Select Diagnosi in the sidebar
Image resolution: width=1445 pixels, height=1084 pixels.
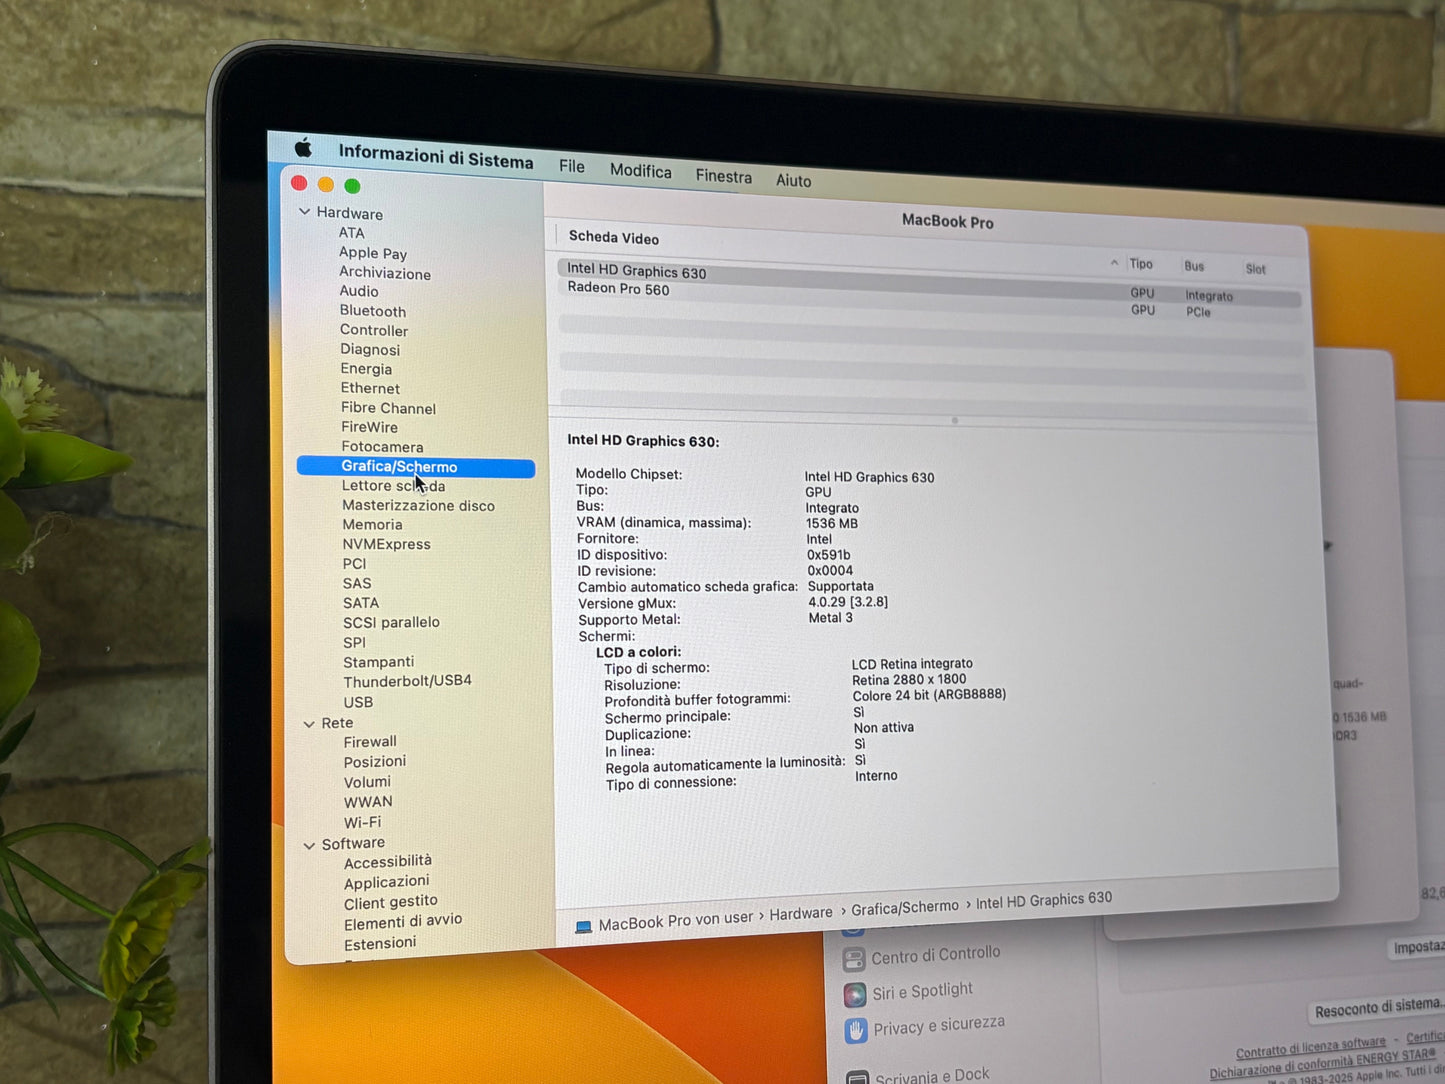click(370, 349)
